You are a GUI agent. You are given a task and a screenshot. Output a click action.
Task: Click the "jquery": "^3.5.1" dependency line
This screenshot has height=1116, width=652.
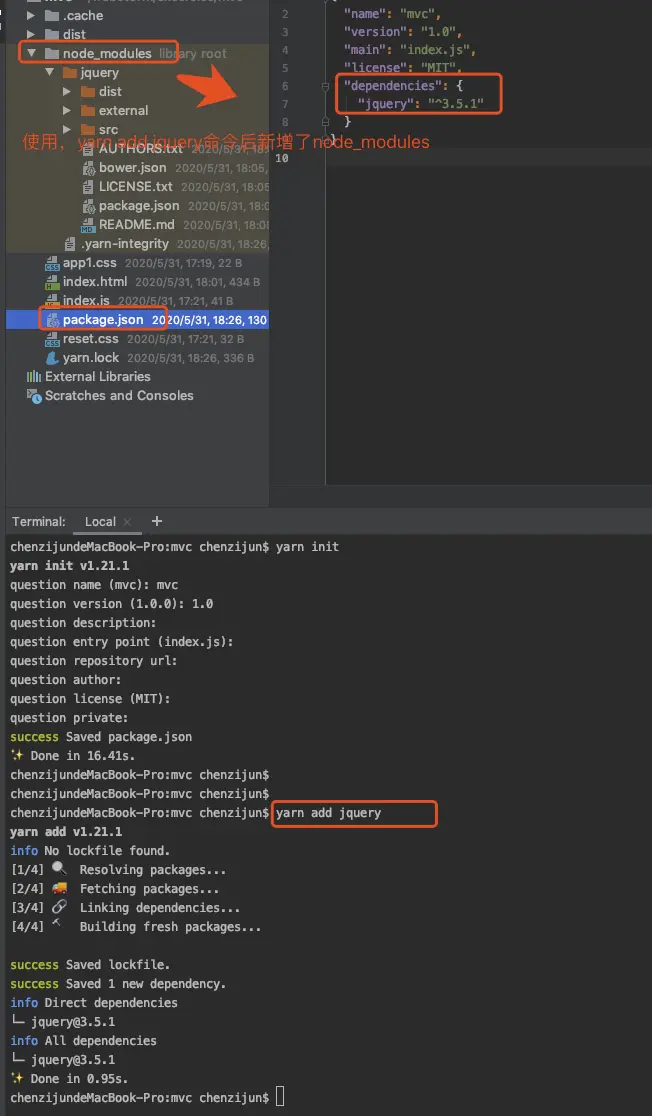421,104
